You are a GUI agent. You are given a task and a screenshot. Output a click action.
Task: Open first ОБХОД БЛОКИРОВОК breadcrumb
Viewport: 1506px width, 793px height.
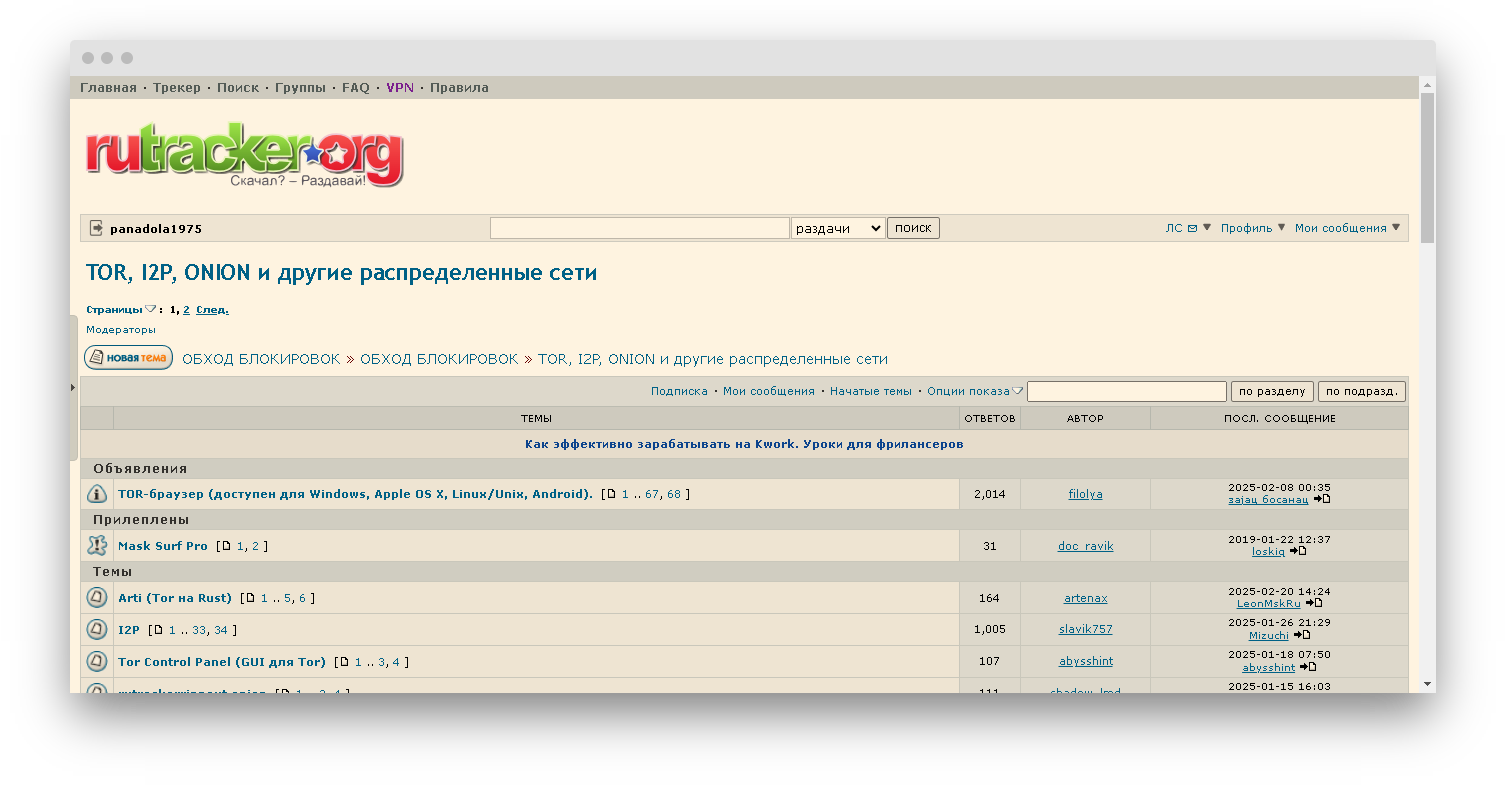point(261,359)
